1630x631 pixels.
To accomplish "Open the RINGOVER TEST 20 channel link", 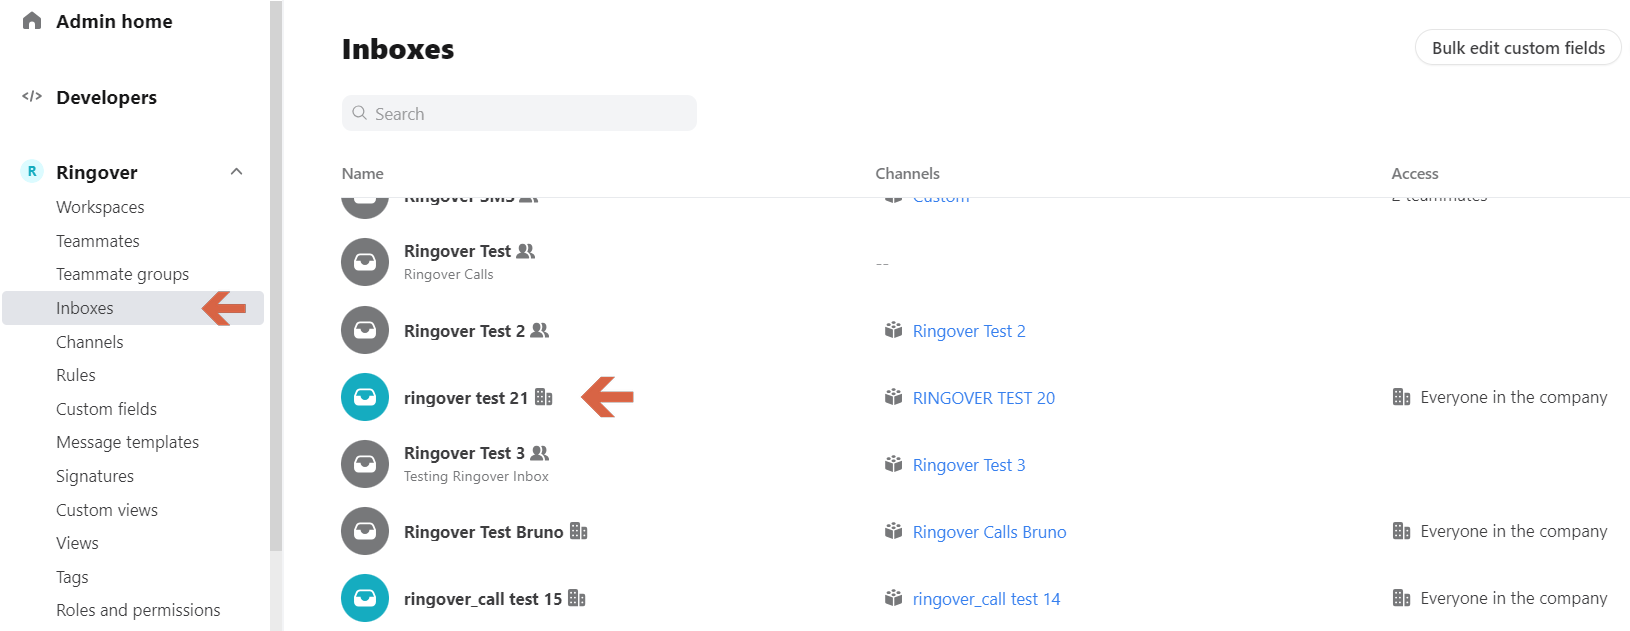I will (x=984, y=398).
